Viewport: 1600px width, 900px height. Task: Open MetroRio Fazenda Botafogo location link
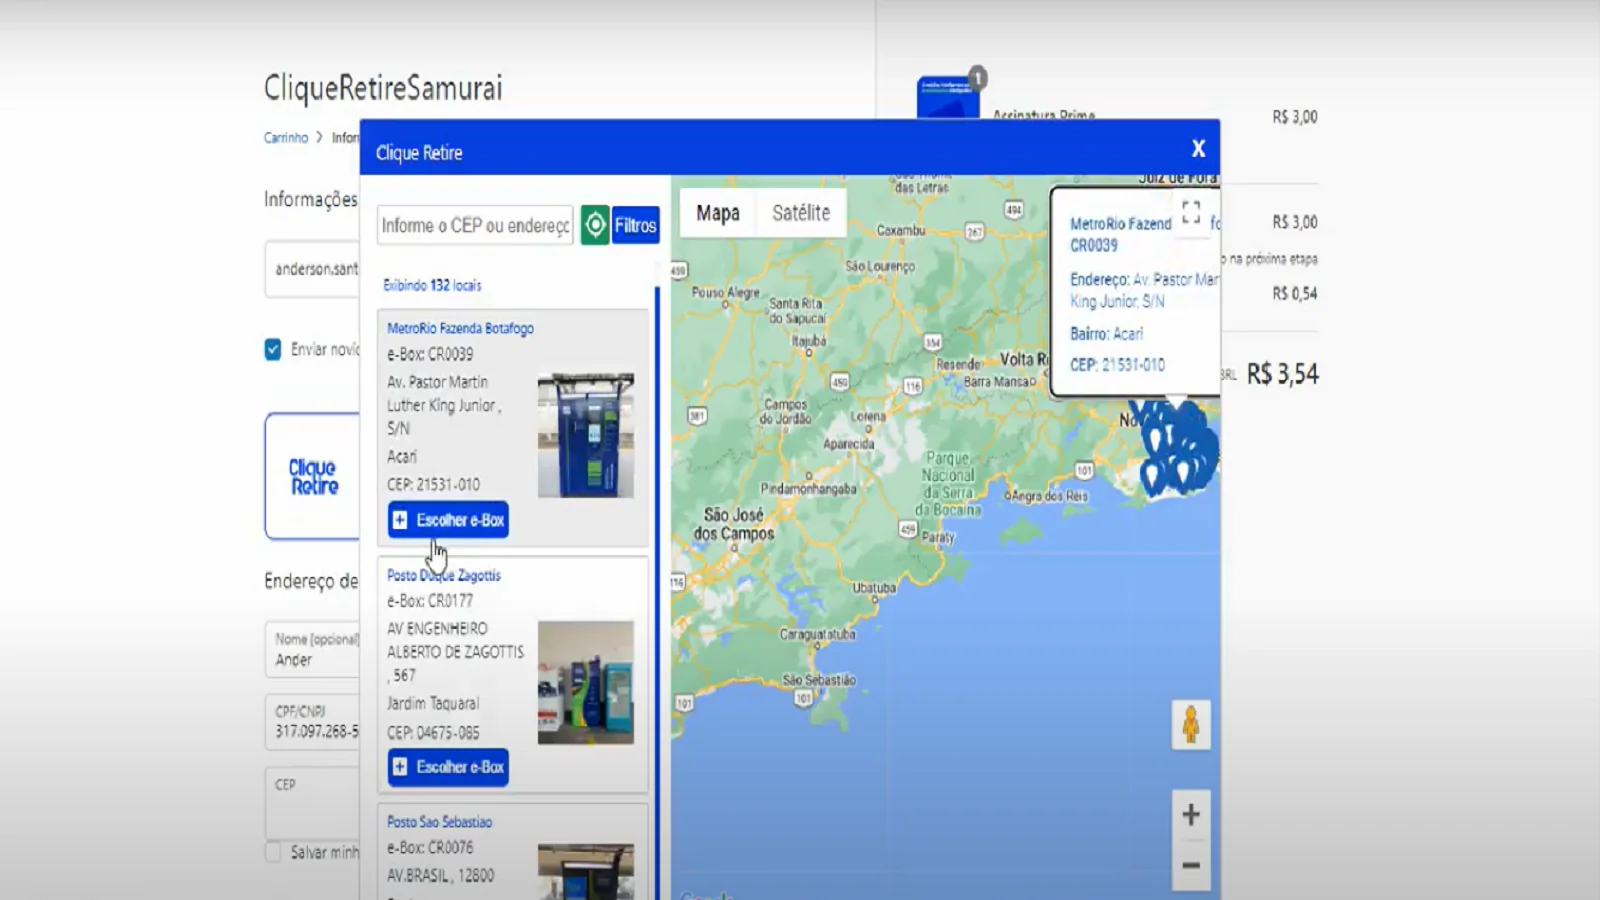click(460, 328)
